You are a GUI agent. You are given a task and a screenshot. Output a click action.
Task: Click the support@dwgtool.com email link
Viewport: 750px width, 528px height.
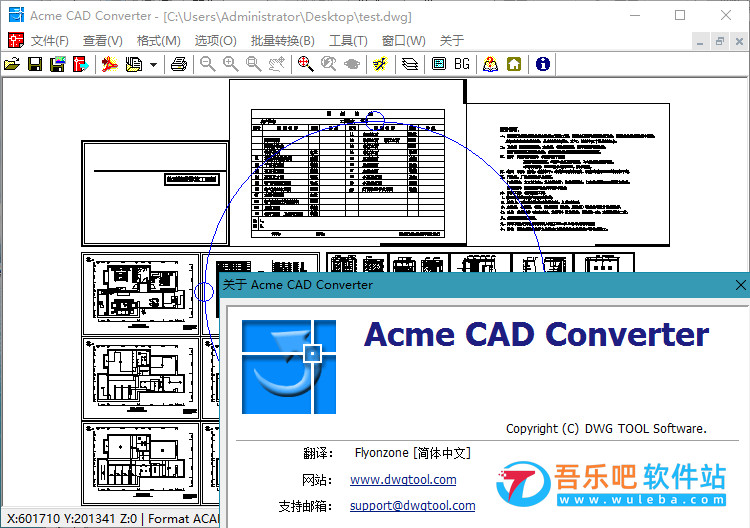point(412,506)
